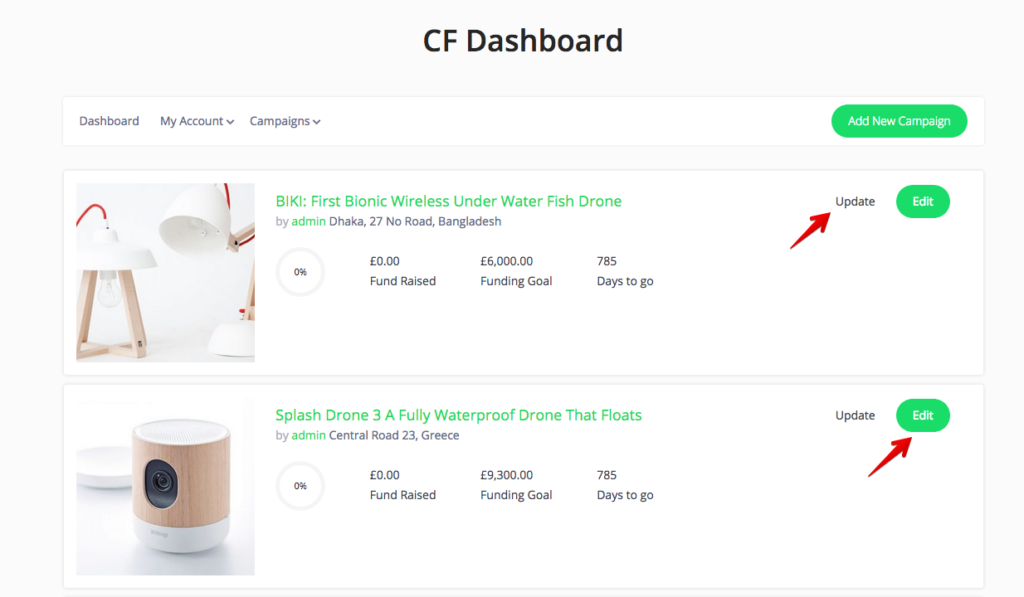Click admin author link under BIKI campaign
Screen dimensions: 1024x597
308,221
